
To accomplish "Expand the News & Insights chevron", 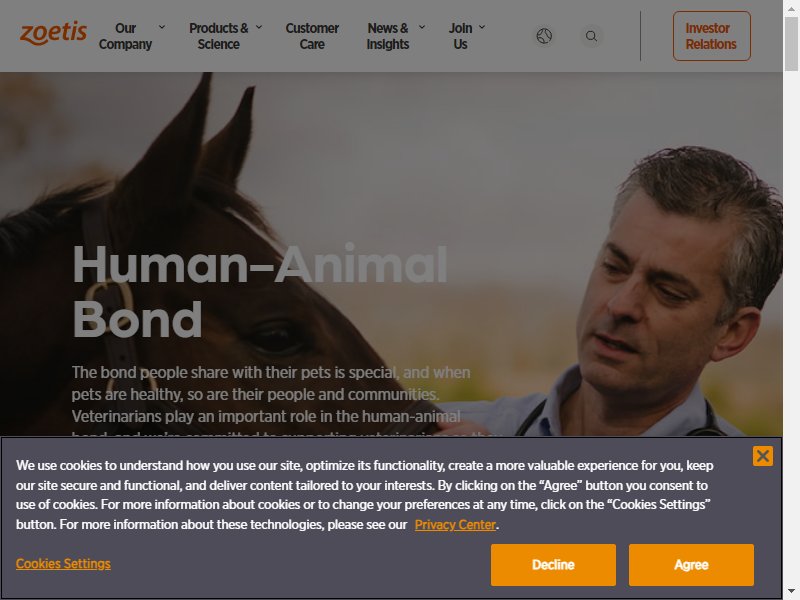I will (422, 27).
